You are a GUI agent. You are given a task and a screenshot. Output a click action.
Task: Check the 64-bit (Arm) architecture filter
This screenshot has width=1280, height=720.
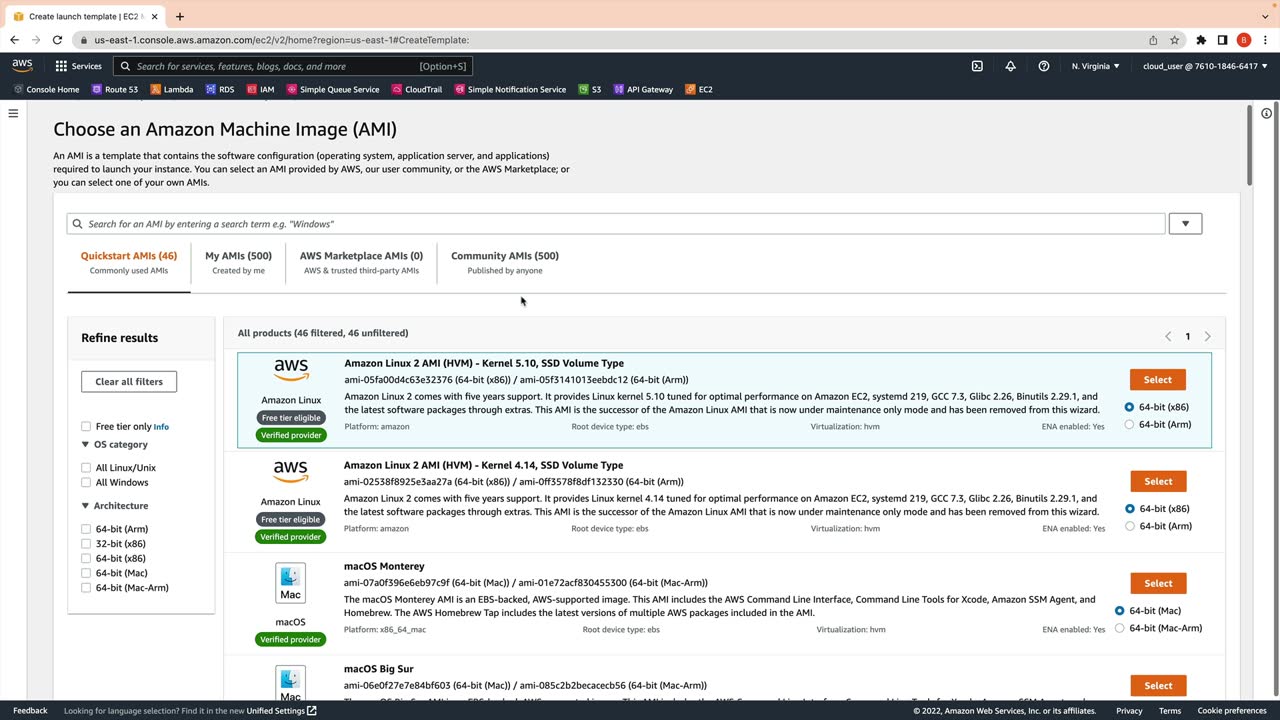point(86,529)
